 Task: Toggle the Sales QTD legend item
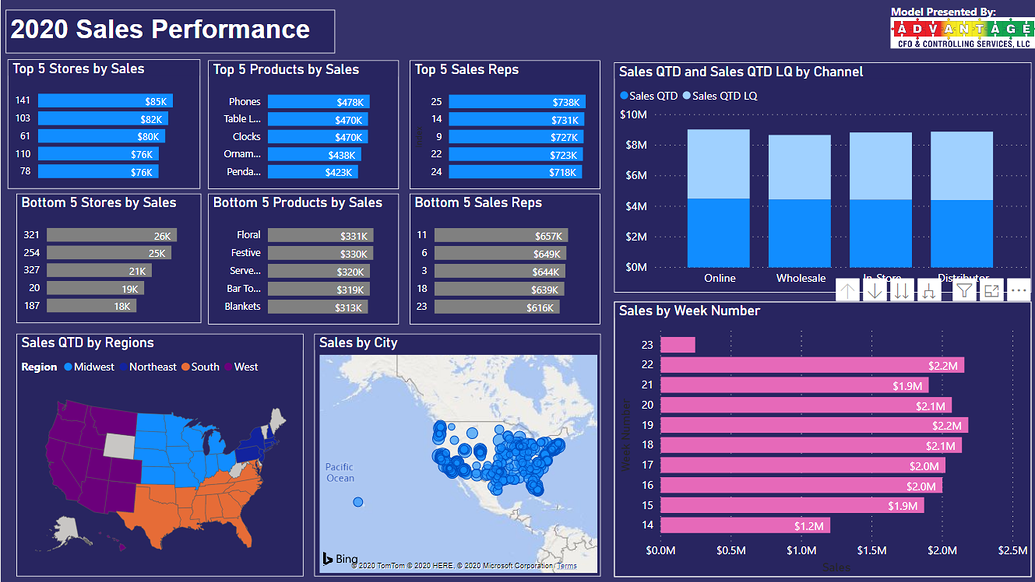650,95
